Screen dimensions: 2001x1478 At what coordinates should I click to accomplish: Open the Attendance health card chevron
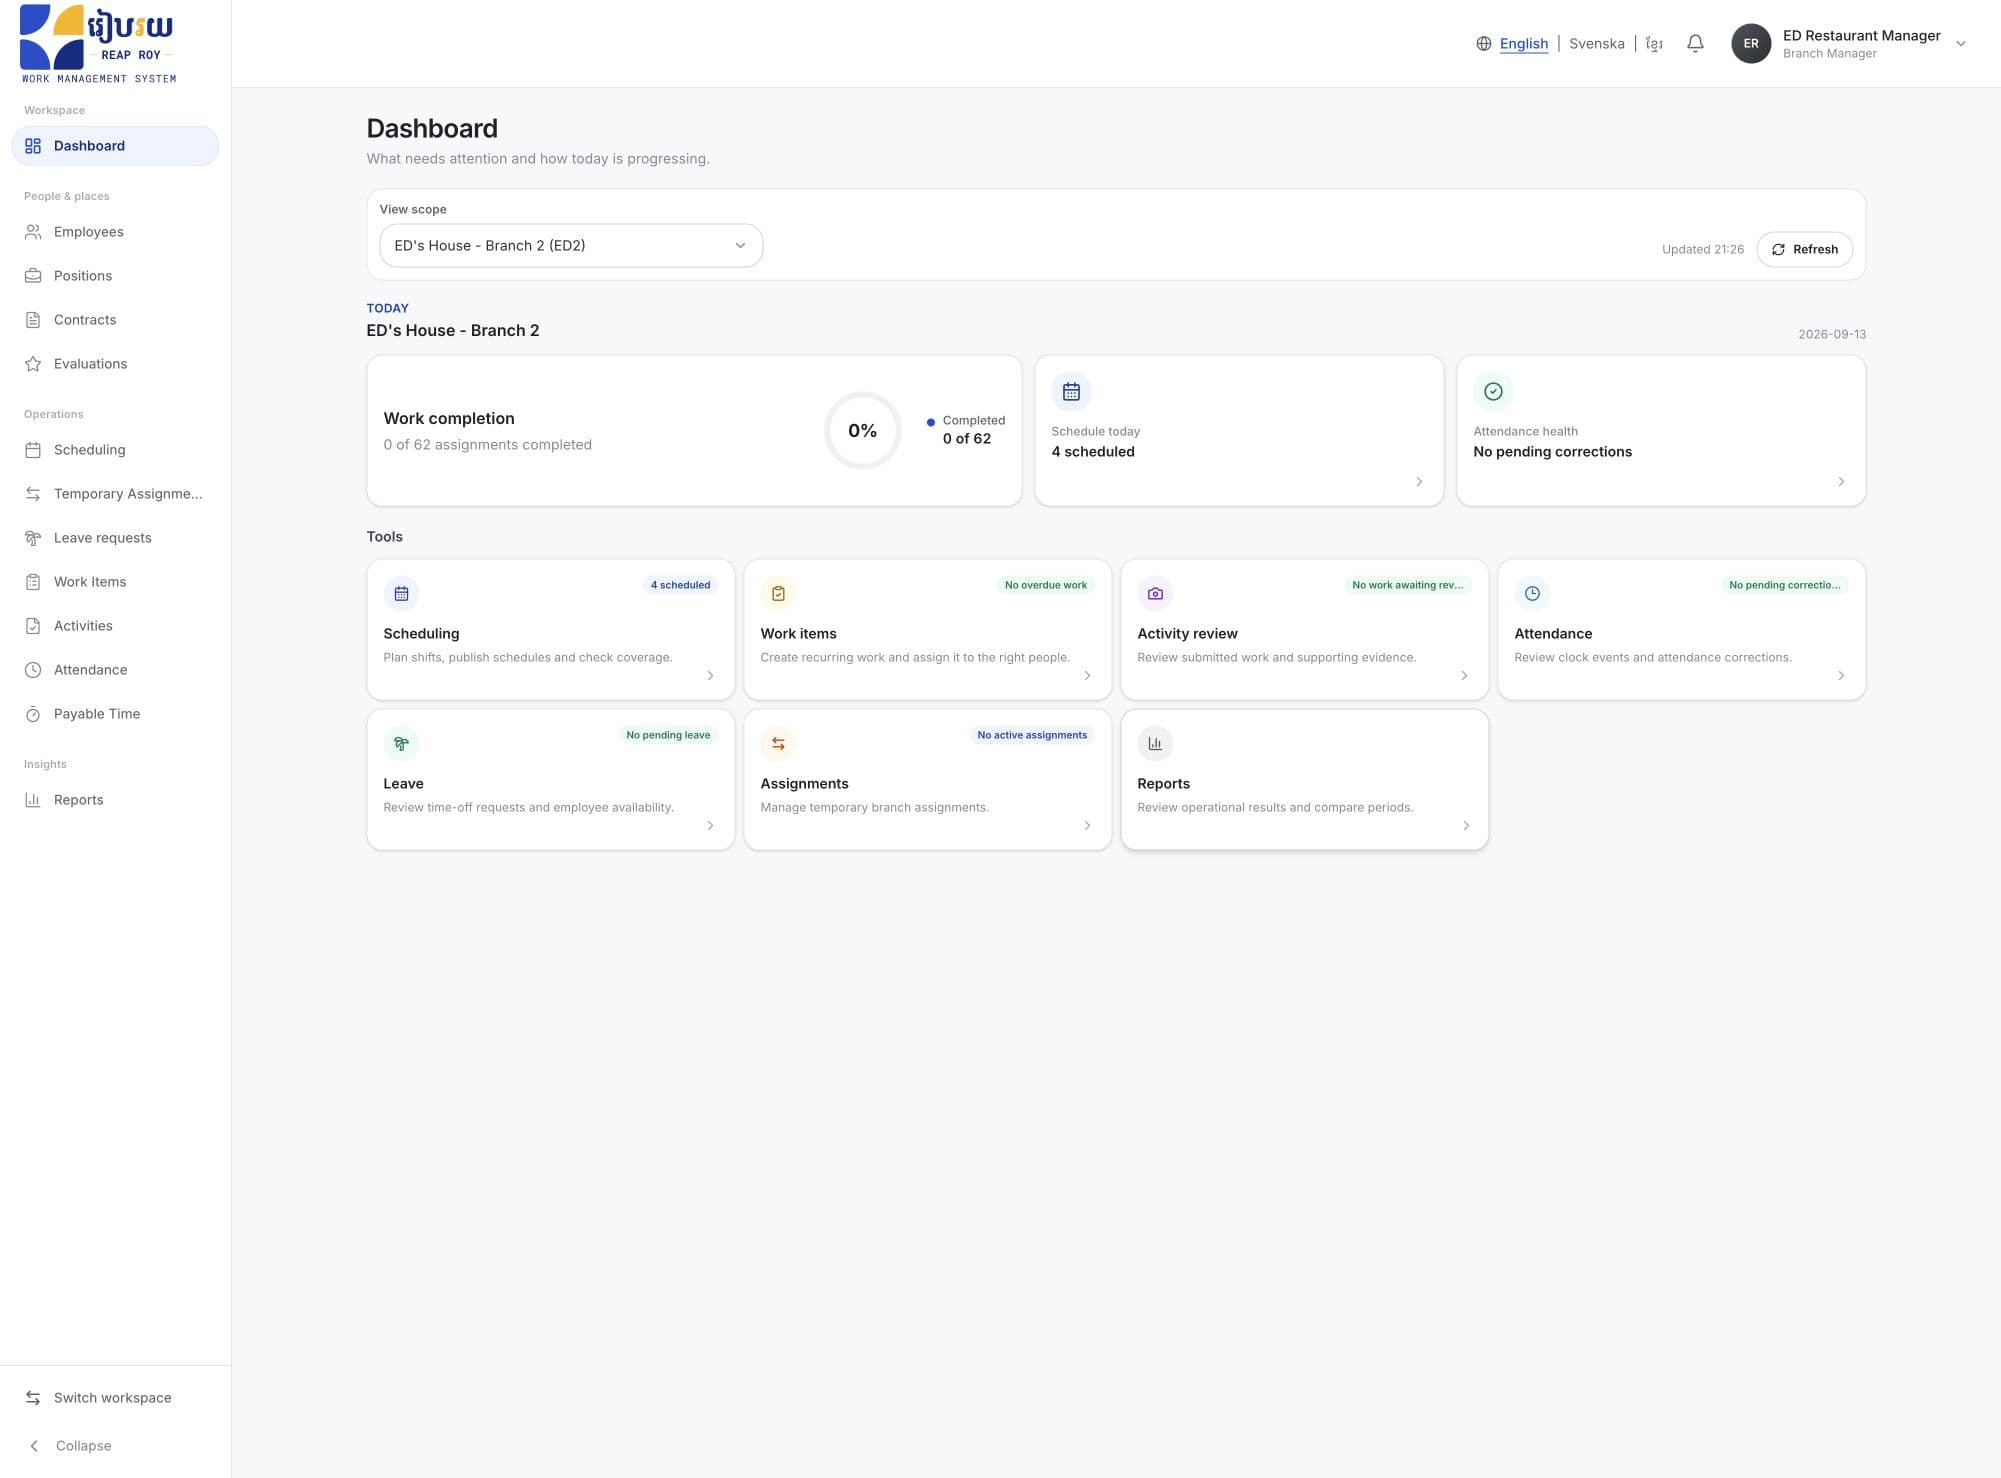click(1841, 482)
